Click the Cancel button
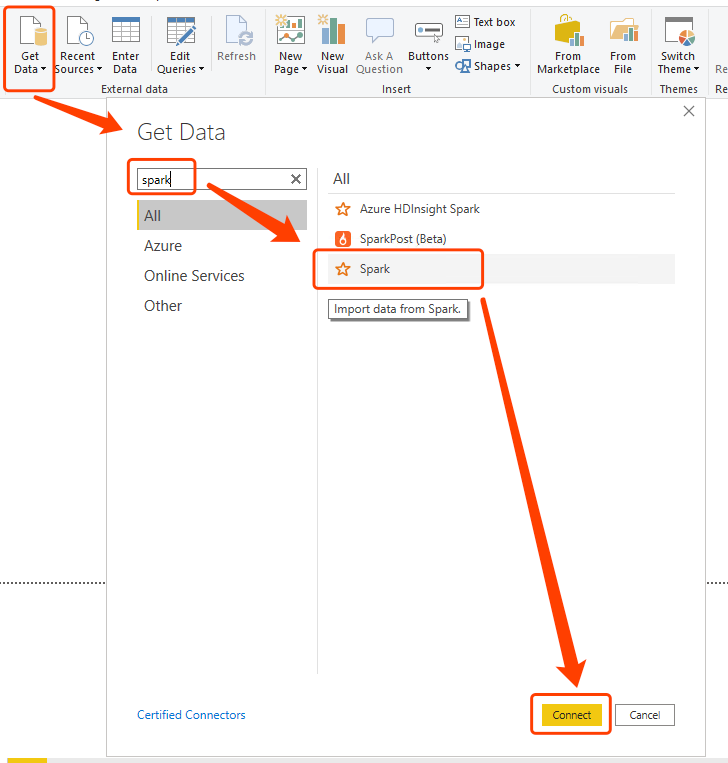The image size is (728, 763). pos(645,715)
